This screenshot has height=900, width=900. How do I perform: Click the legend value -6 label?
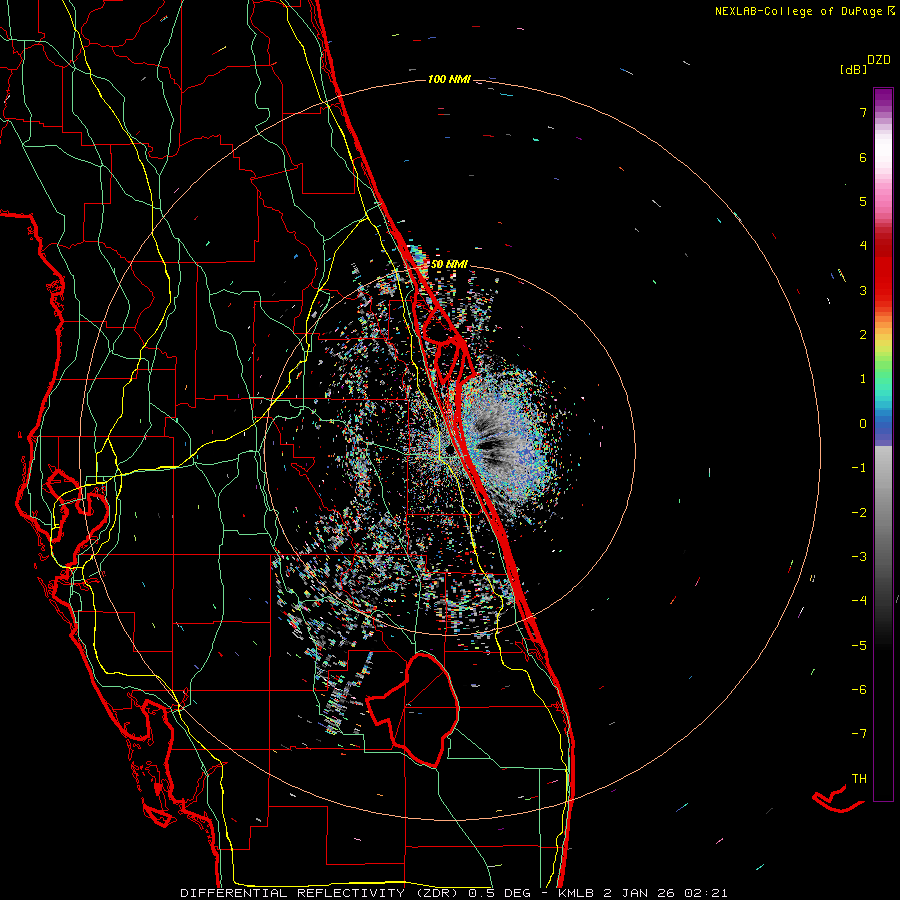pyautogui.click(x=859, y=690)
